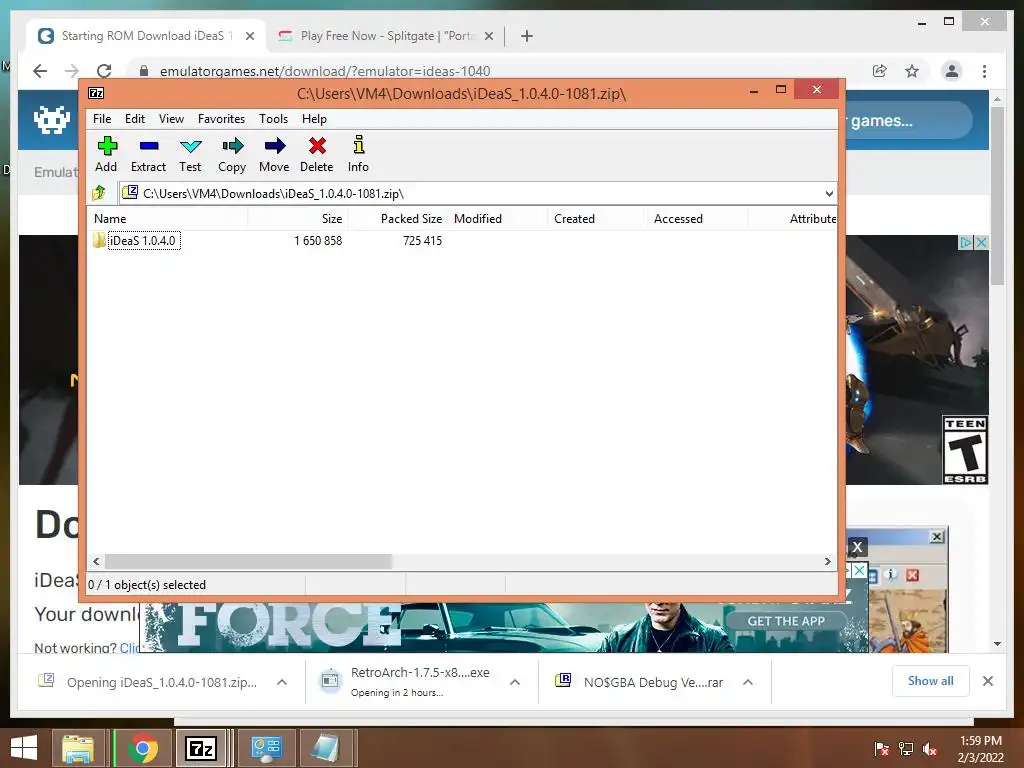Screen dimensions: 1024x768
Task: Click the network tray icon
Action: point(906,749)
